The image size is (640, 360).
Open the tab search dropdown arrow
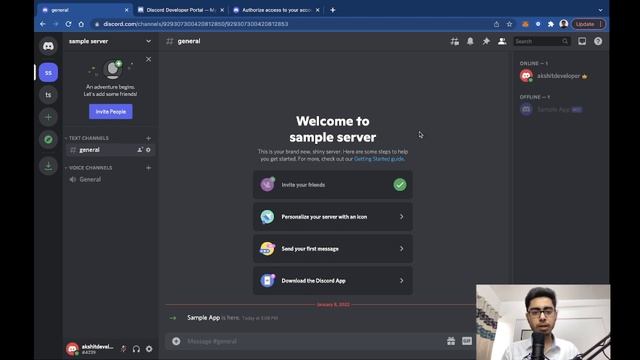pyautogui.click(x=600, y=10)
